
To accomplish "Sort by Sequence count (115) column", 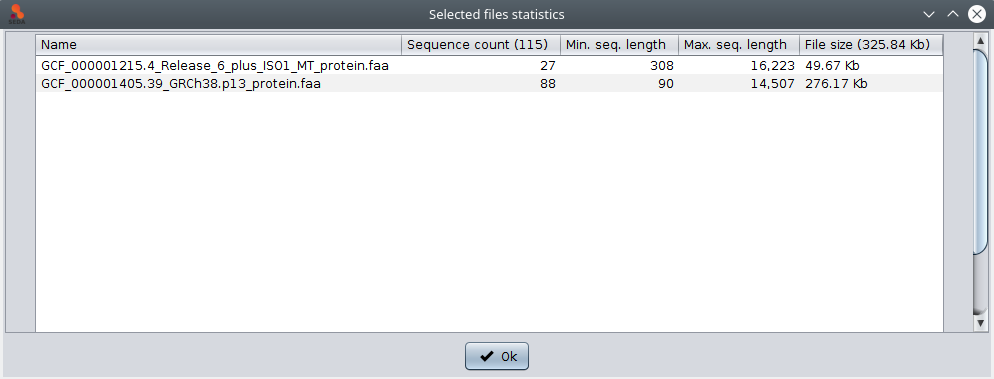I will [481, 45].
